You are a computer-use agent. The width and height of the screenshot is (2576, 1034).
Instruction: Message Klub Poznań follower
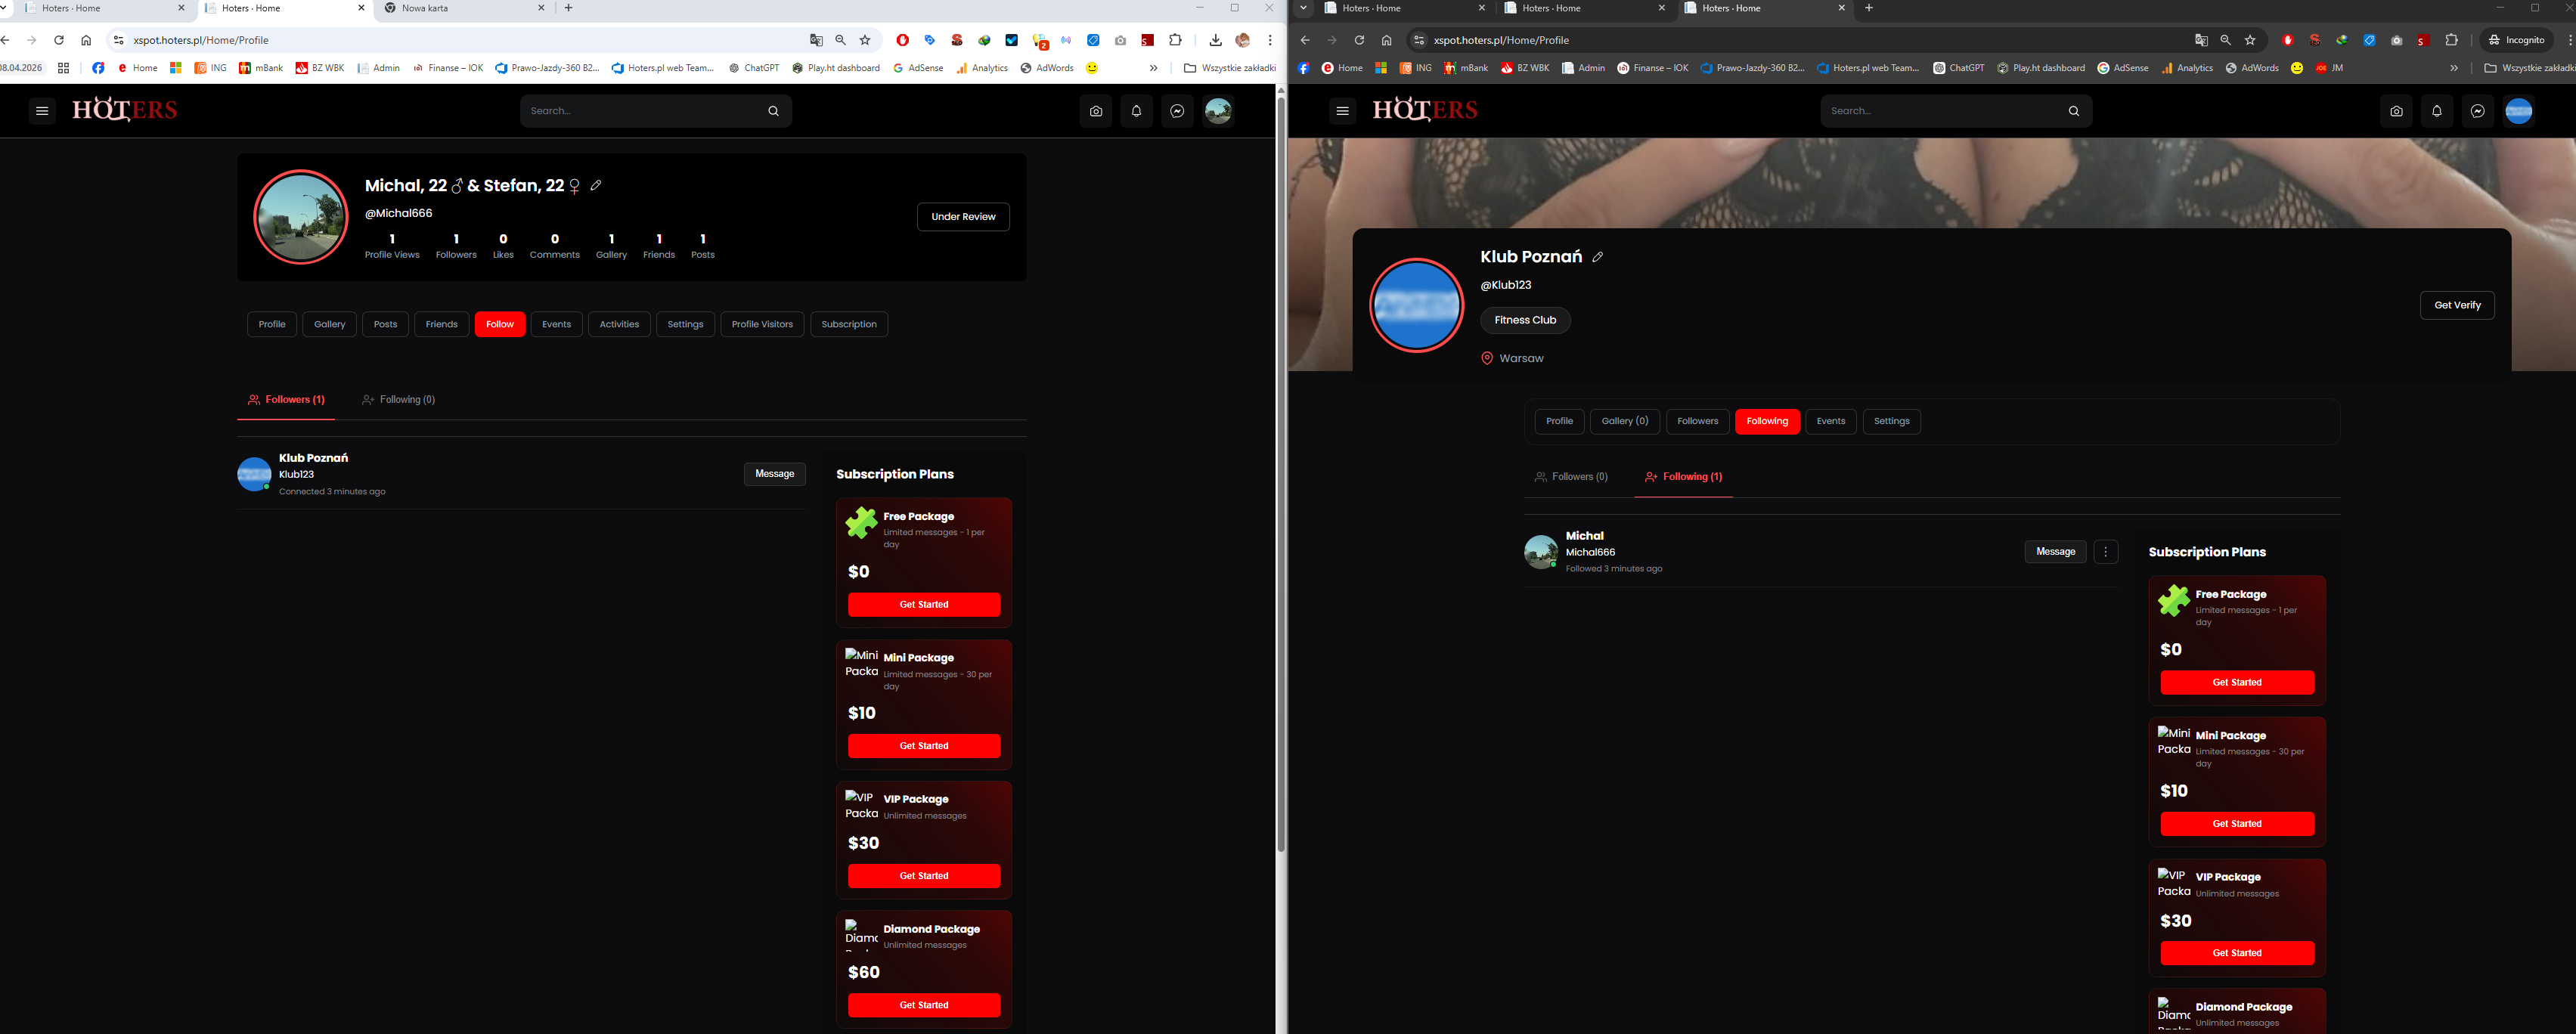pyautogui.click(x=774, y=474)
